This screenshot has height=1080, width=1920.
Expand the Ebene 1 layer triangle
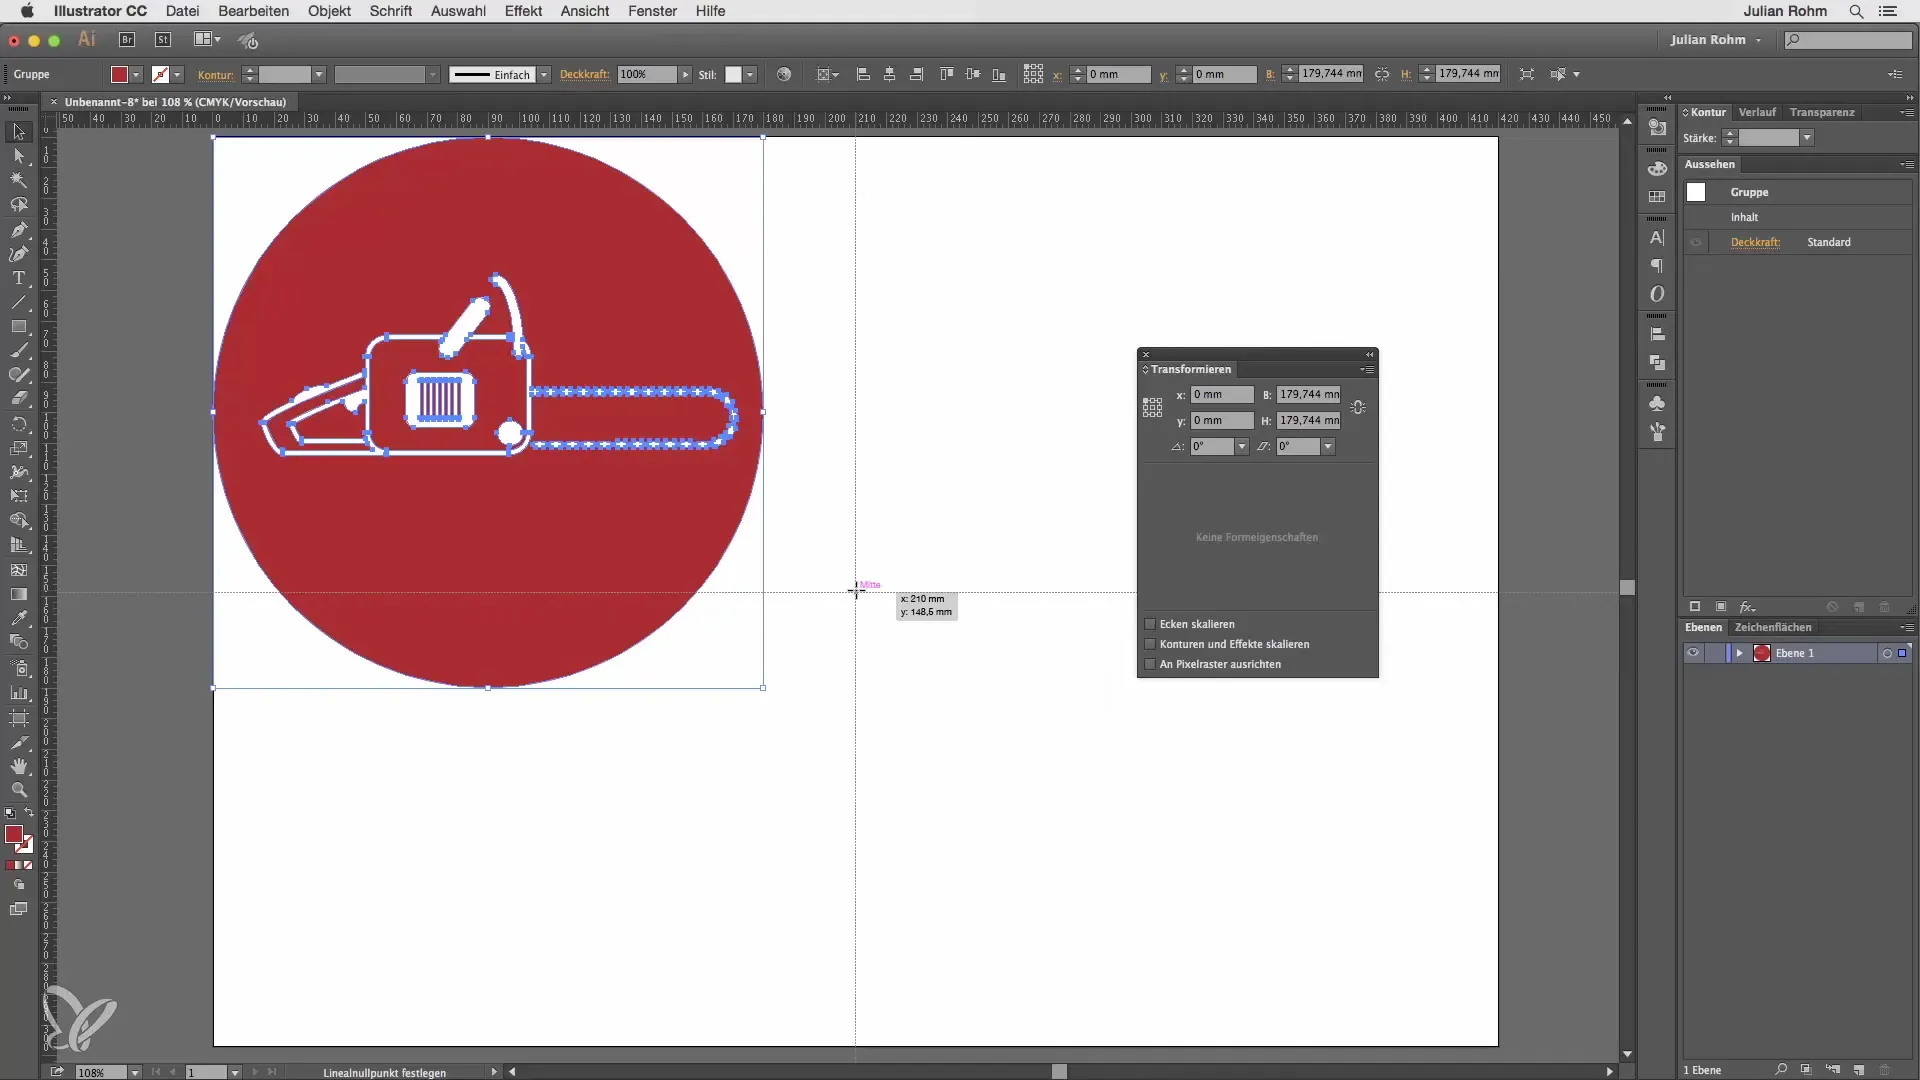pyautogui.click(x=1739, y=653)
